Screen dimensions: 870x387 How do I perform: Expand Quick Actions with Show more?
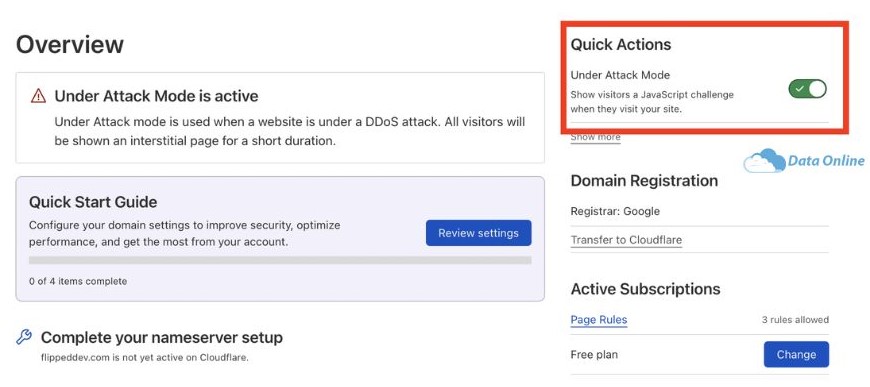click(595, 137)
